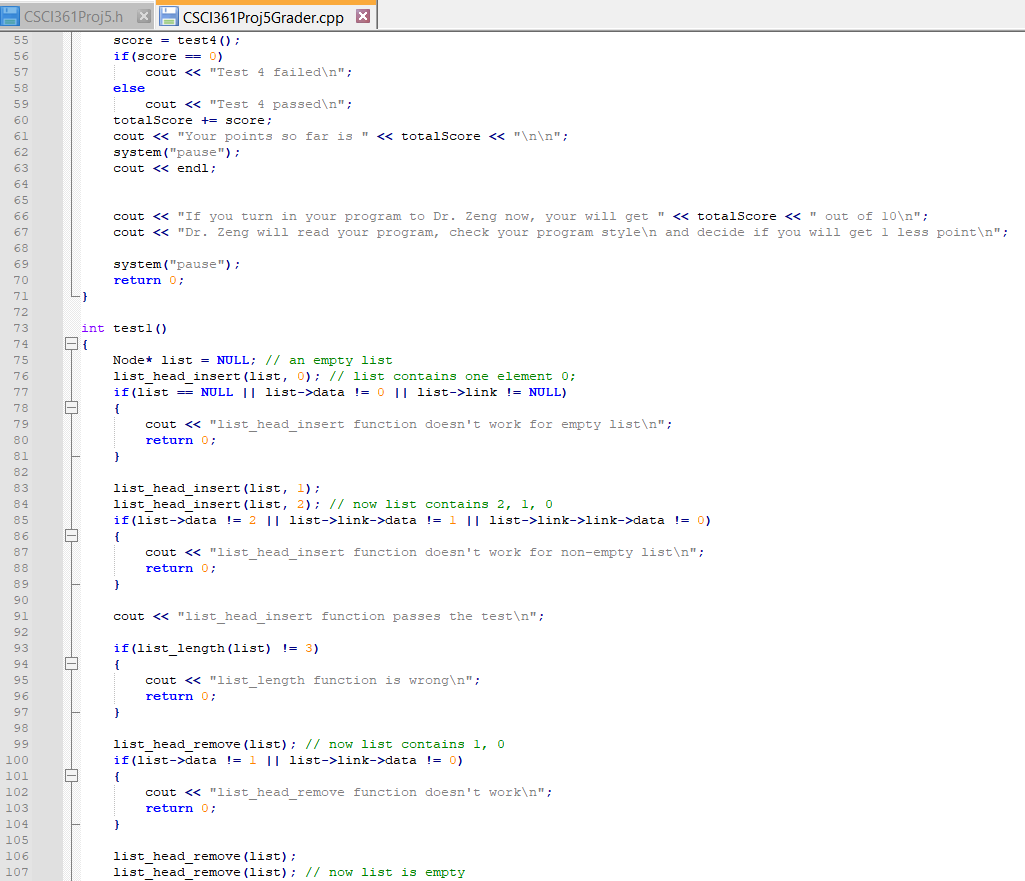Click line number 91 in the margin

(21, 616)
